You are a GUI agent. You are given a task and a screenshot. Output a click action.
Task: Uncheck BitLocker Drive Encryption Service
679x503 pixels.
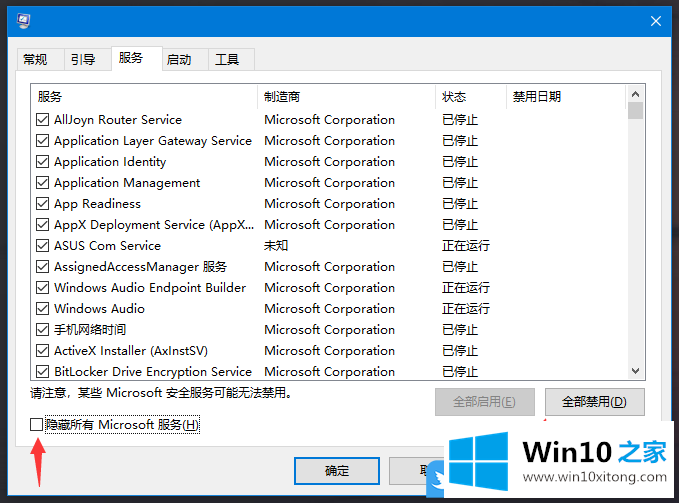(42, 371)
